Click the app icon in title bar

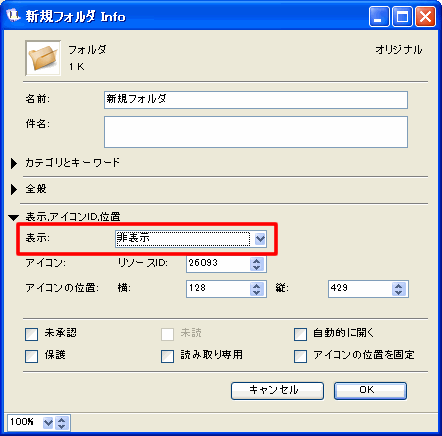coord(13,16)
